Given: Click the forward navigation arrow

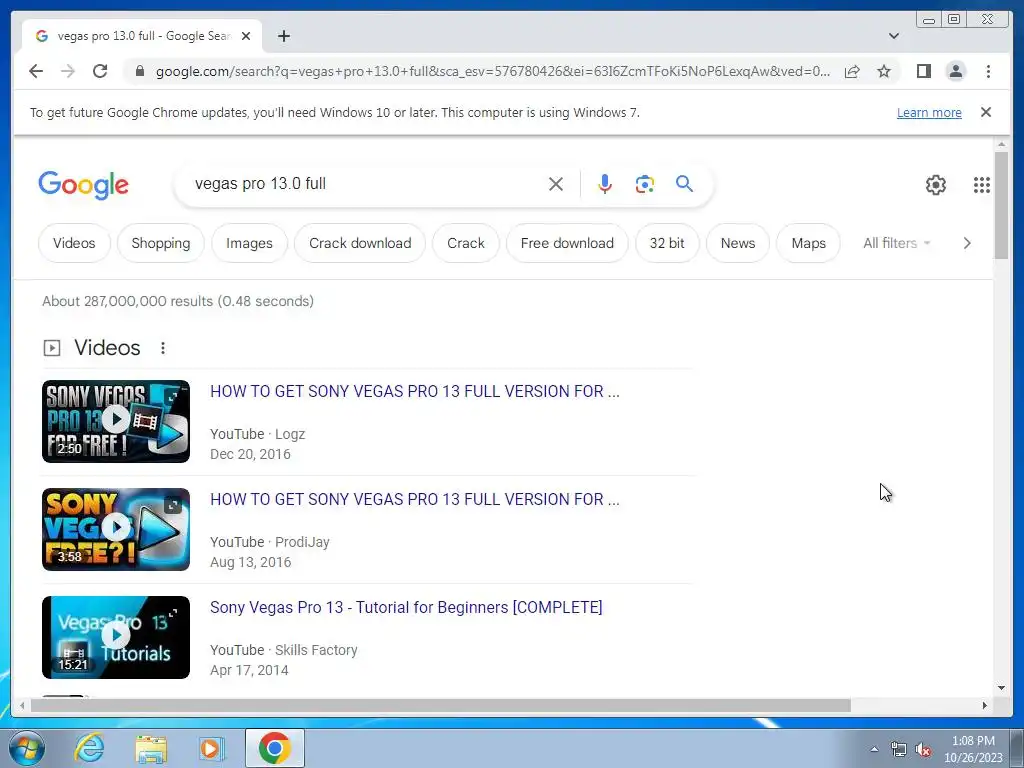Looking at the screenshot, I should 68,71.
